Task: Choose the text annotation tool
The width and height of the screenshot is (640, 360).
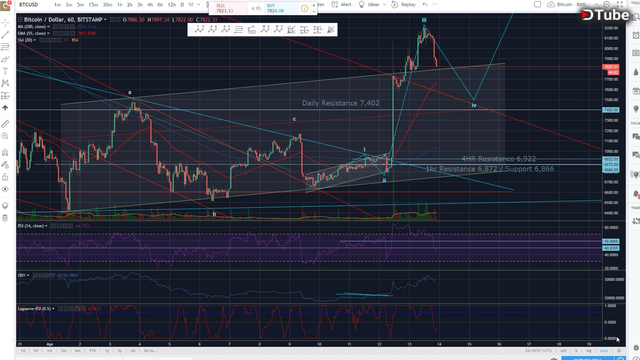Action: (x=5, y=71)
